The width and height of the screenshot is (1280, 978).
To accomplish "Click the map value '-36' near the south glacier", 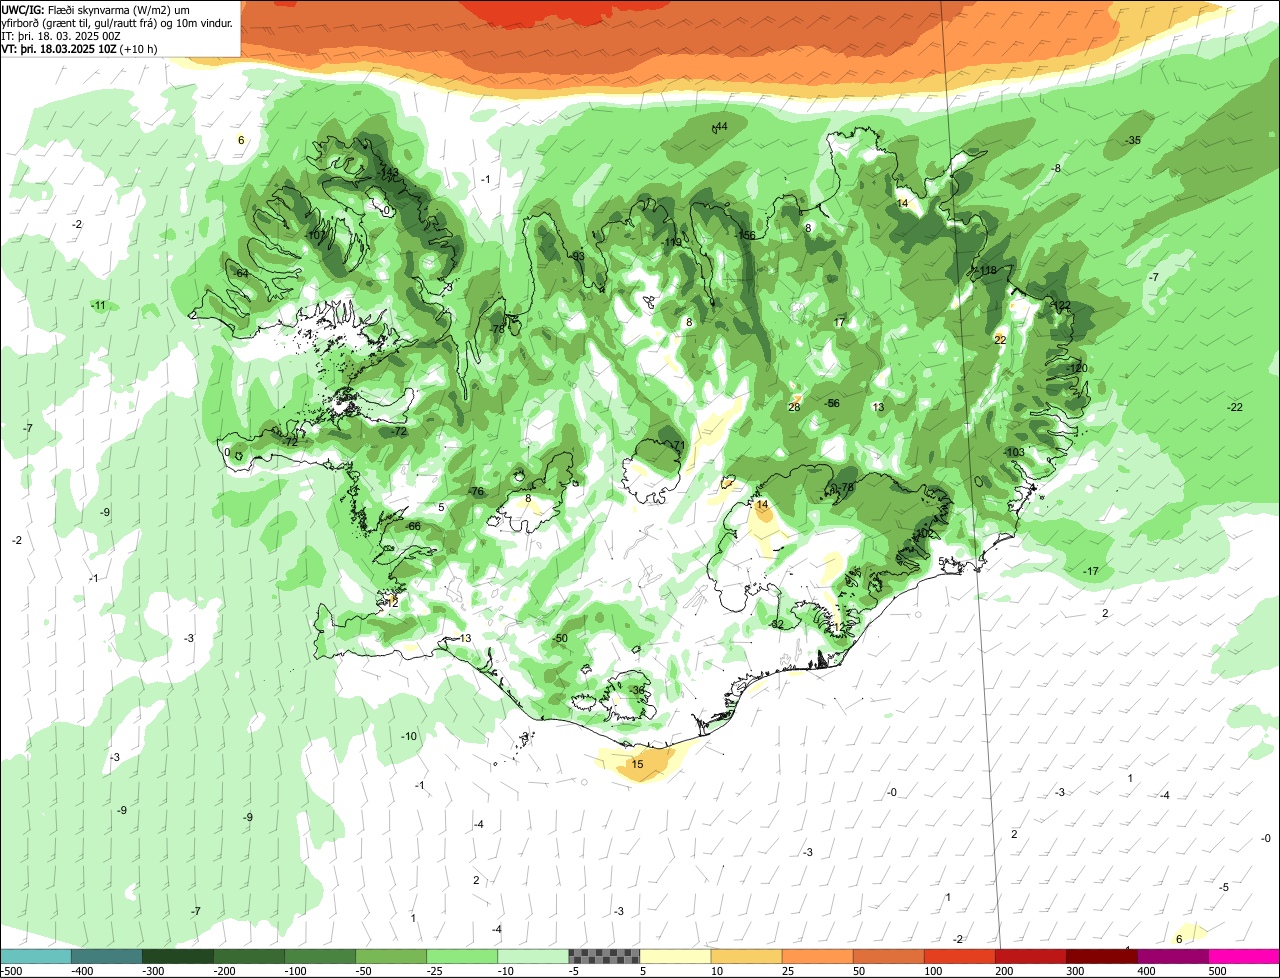I will pos(638,690).
